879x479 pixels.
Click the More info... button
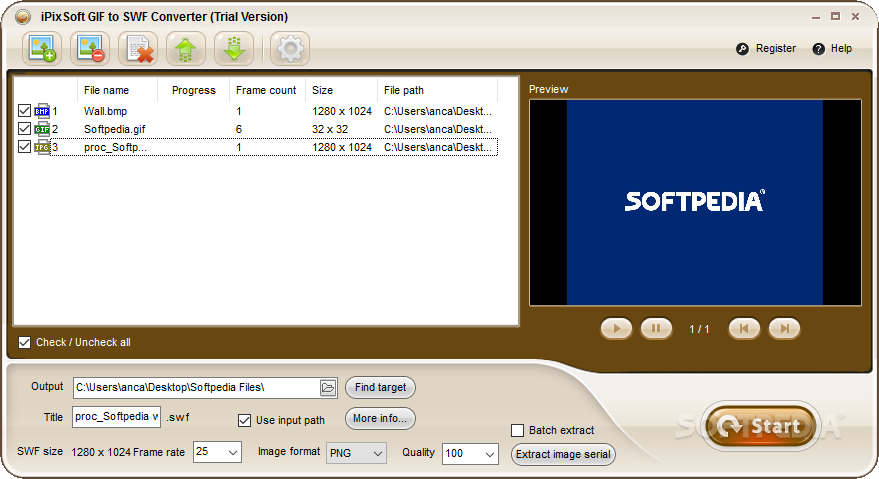(381, 418)
